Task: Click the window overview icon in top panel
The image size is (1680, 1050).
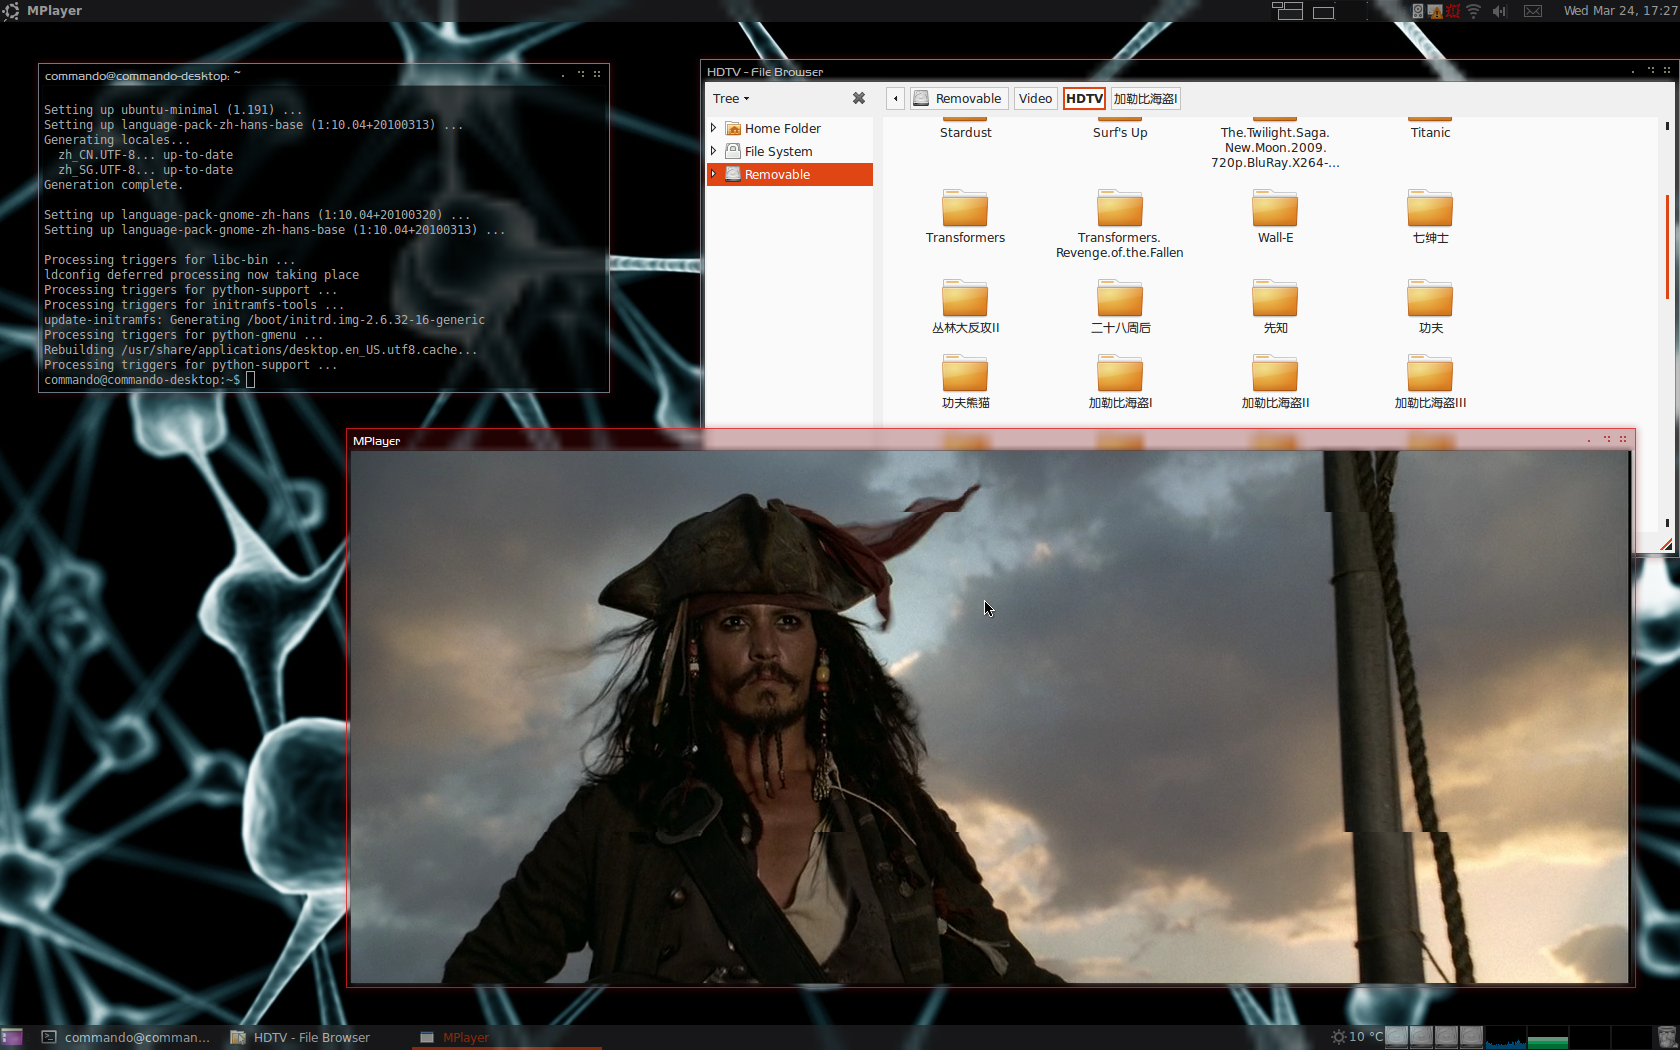Action: pos(1287,11)
